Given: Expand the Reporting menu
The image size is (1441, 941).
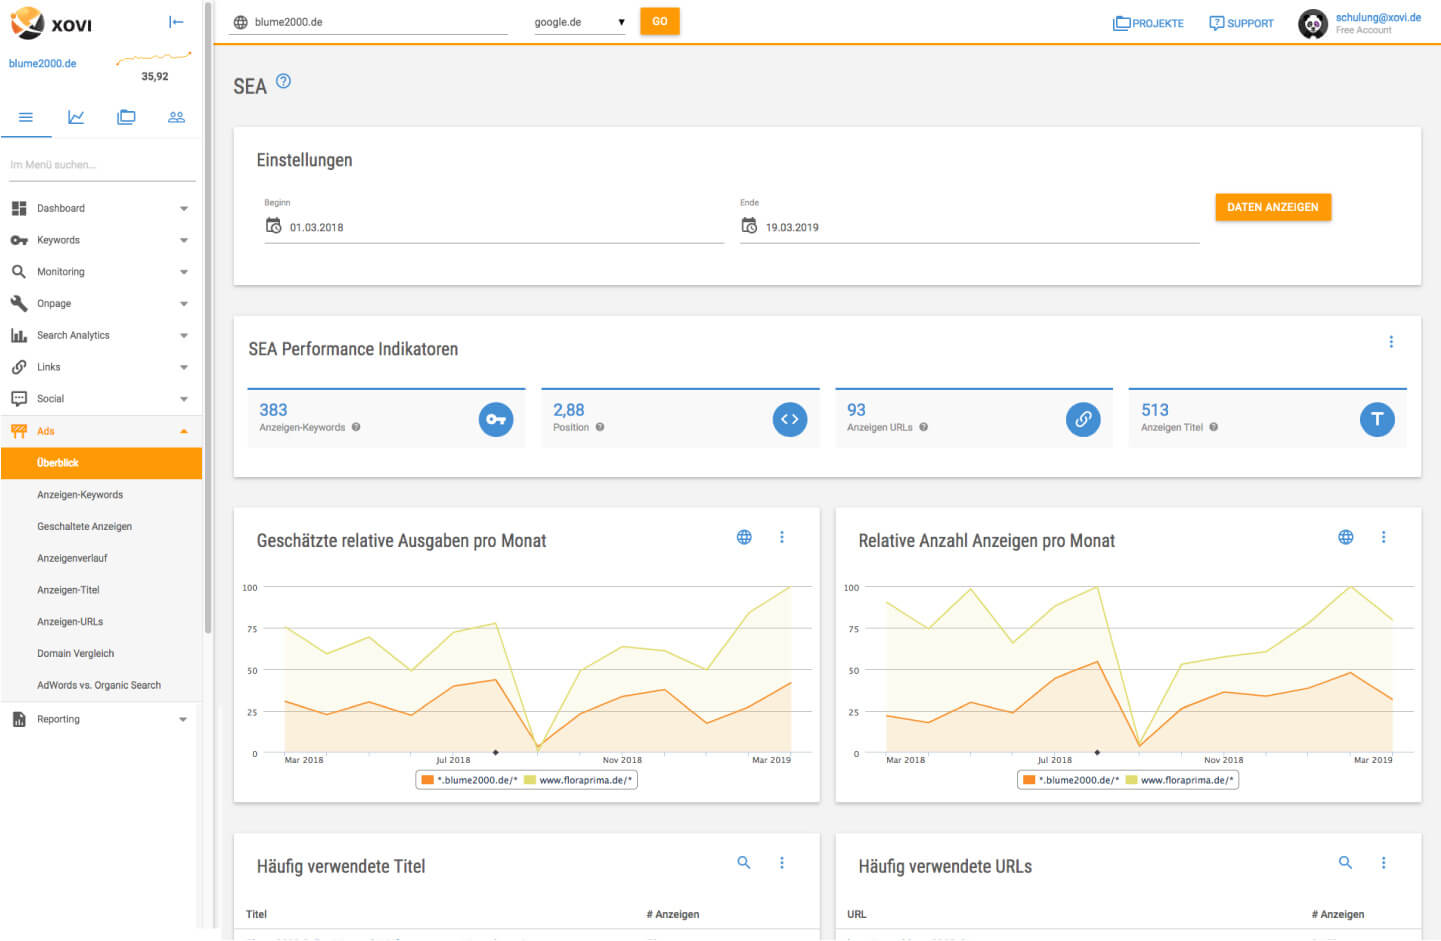Looking at the screenshot, I should click(x=101, y=719).
